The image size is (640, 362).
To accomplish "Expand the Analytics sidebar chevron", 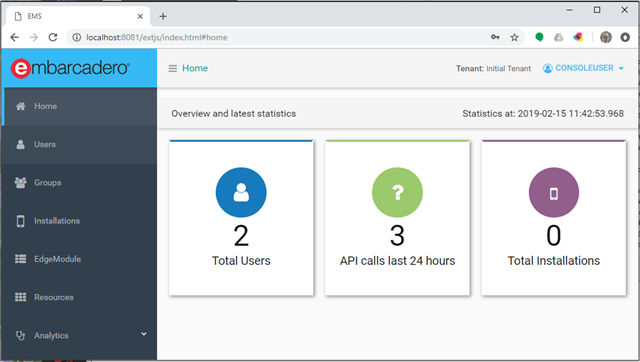I will (x=144, y=334).
